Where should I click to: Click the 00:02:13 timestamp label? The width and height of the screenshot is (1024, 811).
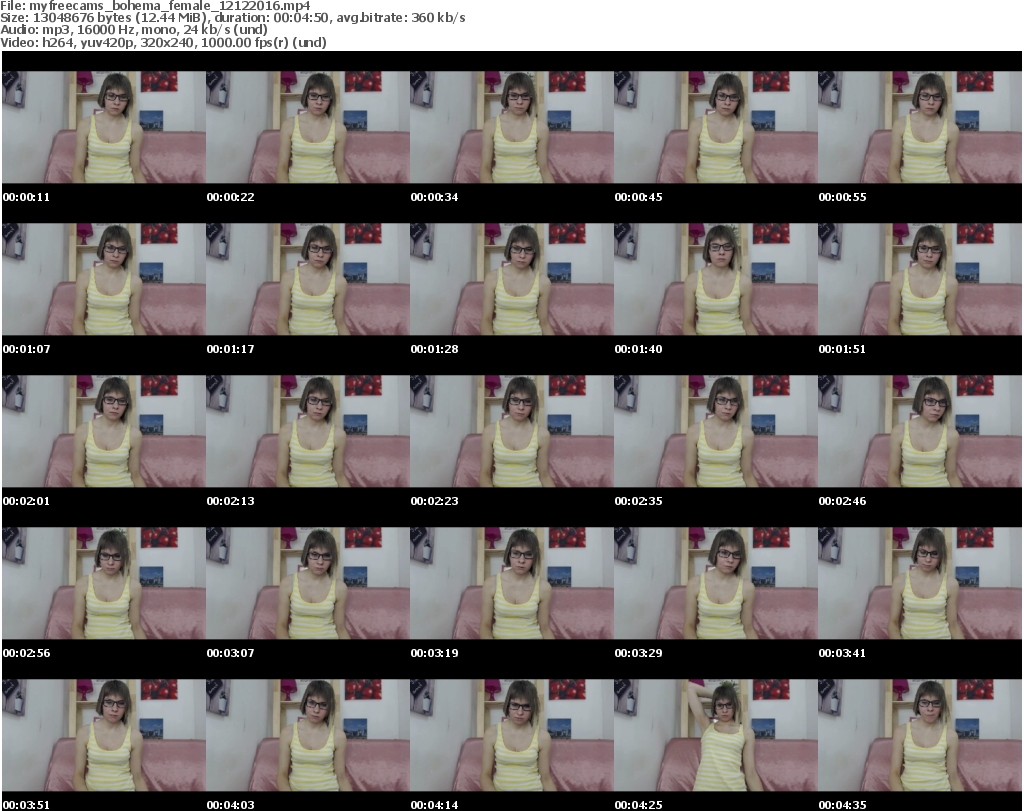tap(231, 501)
